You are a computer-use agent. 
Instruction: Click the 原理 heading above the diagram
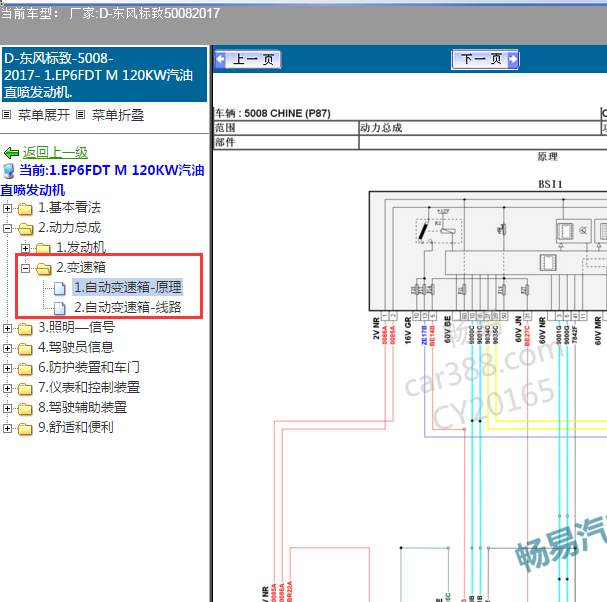click(x=547, y=157)
